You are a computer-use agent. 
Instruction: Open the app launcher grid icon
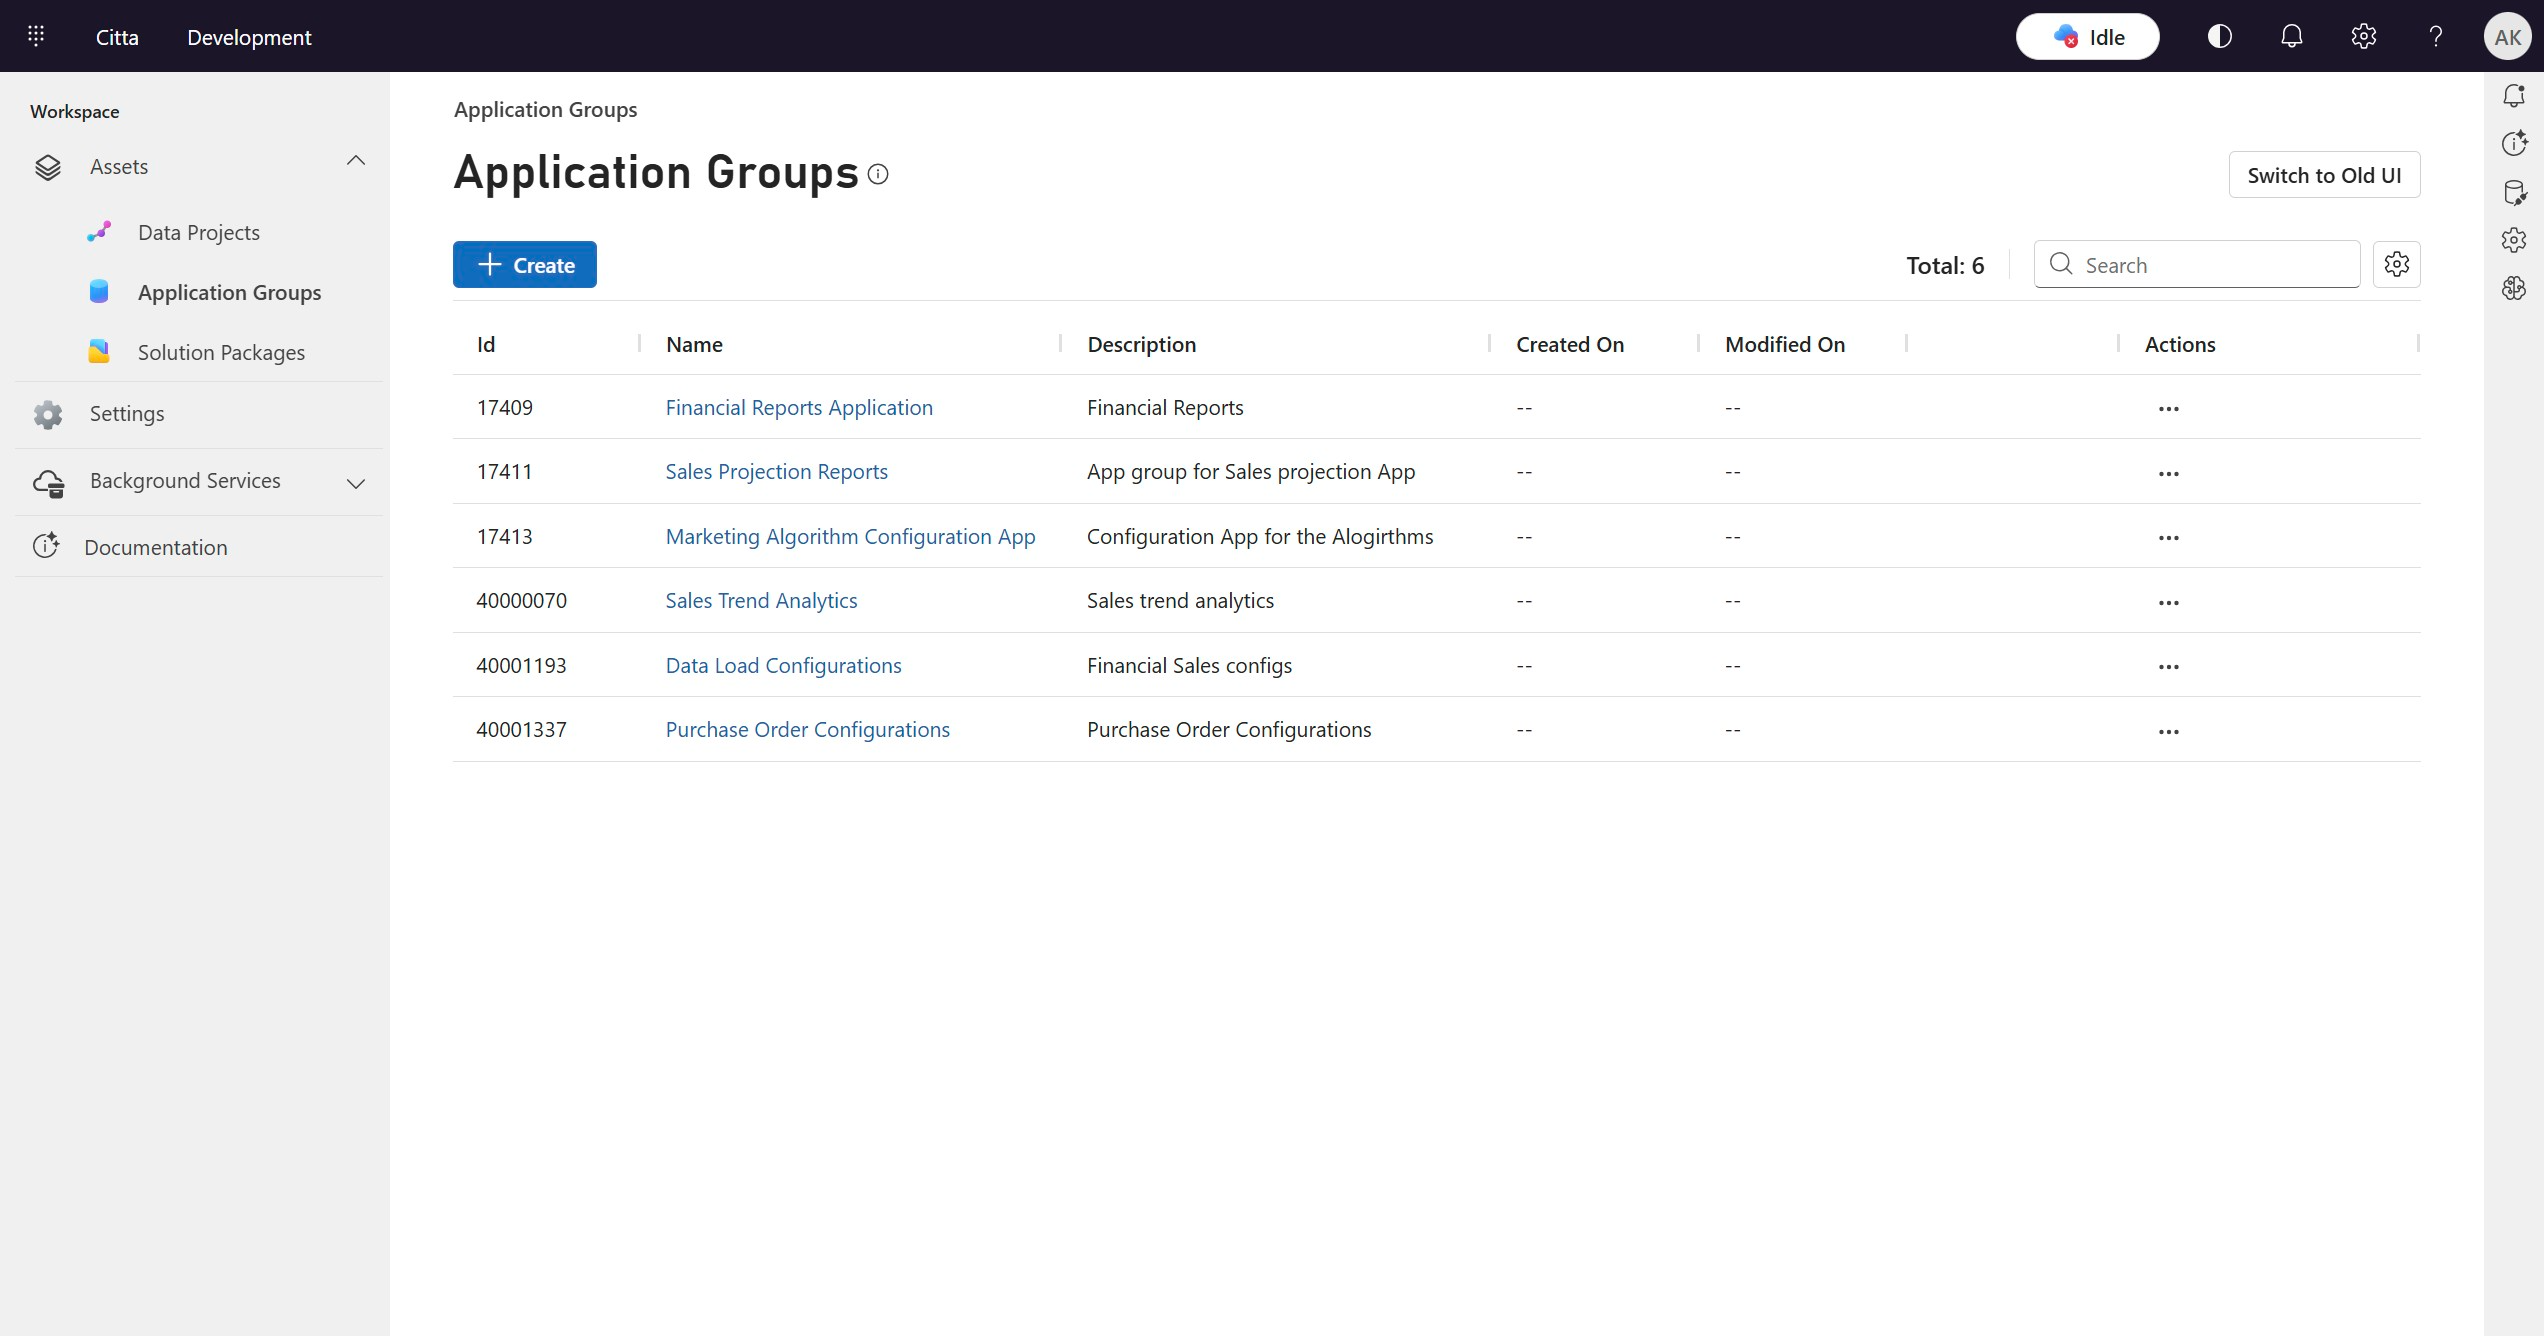click(36, 36)
